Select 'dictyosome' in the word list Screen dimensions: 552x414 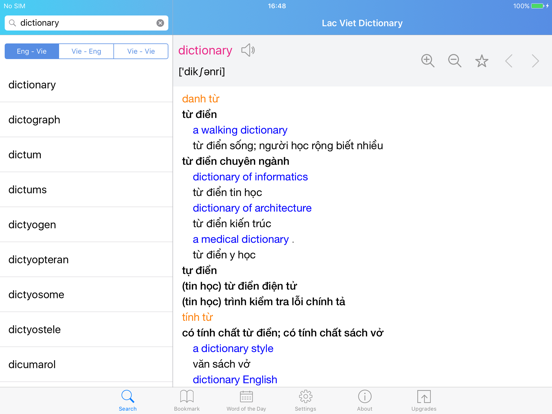[x=86, y=294]
